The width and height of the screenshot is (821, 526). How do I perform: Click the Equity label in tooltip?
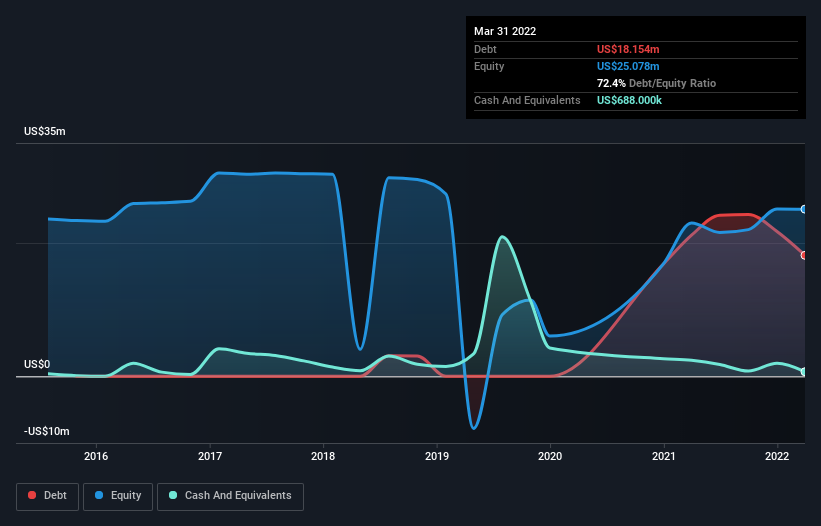tap(489, 66)
